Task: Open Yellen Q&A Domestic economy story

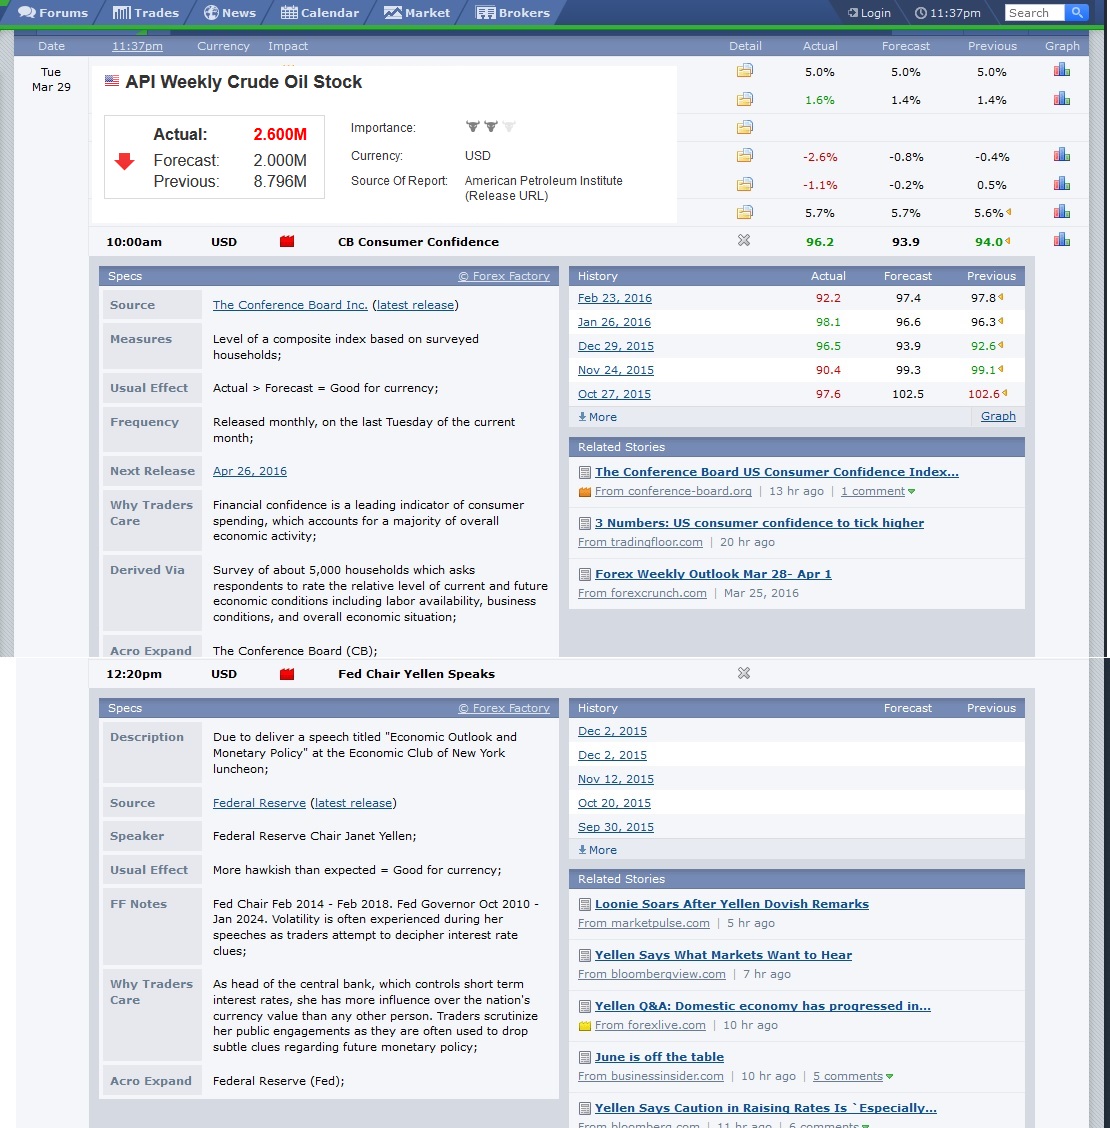Action: 763,1006
